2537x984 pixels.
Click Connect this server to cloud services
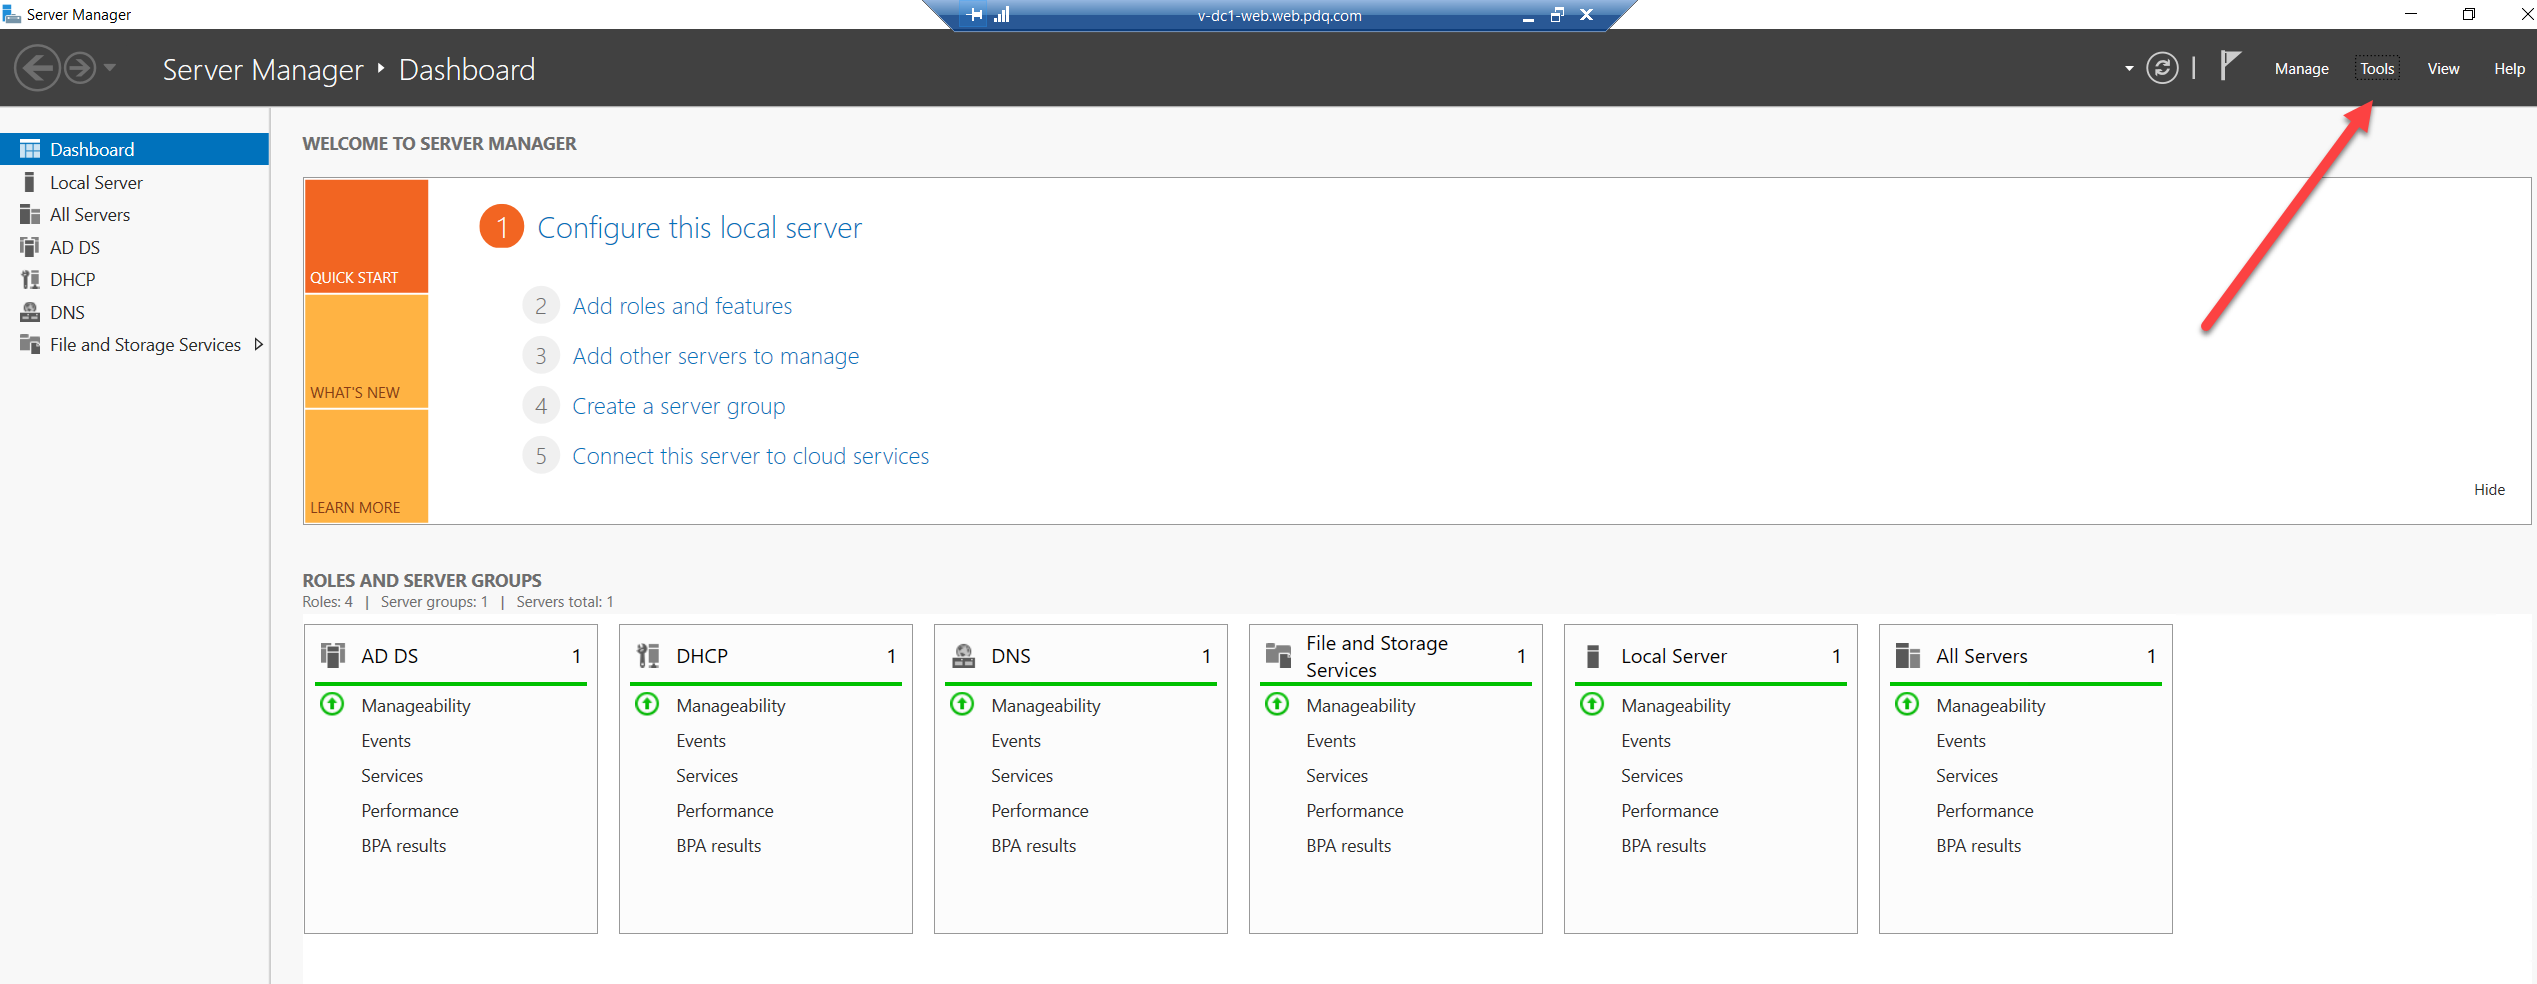click(750, 456)
